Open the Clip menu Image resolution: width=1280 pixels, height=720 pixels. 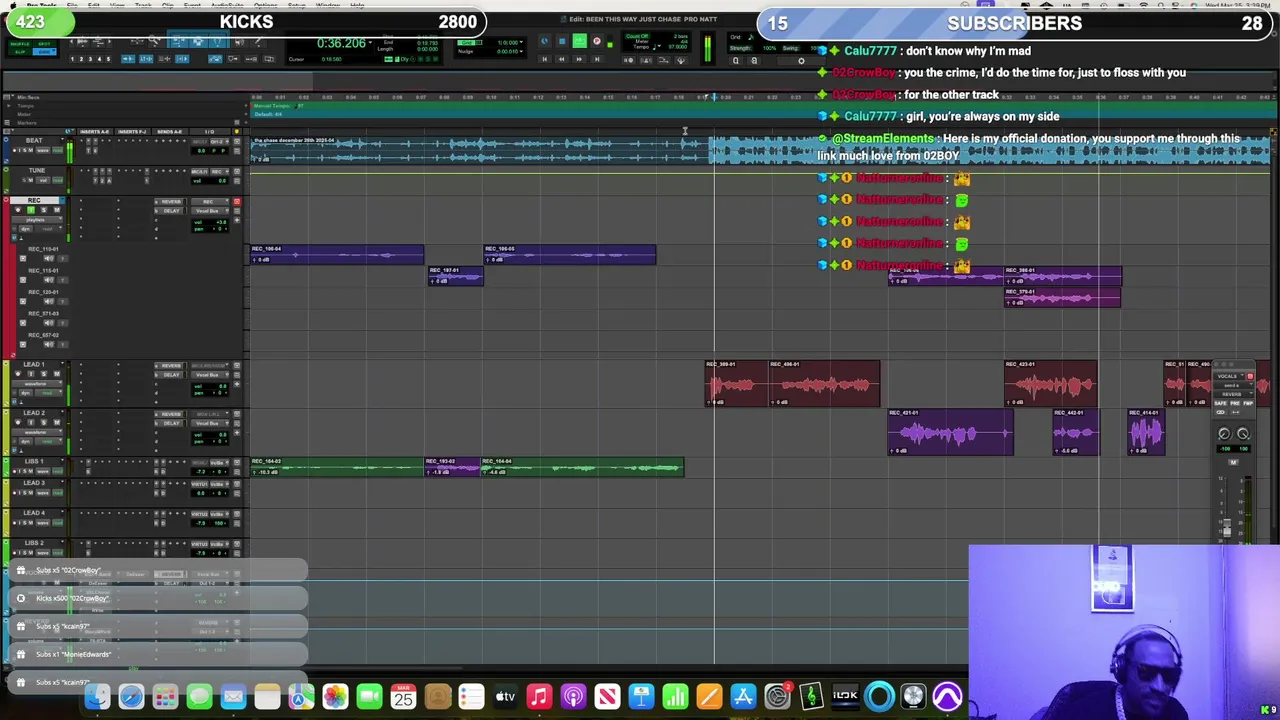[x=168, y=5]
